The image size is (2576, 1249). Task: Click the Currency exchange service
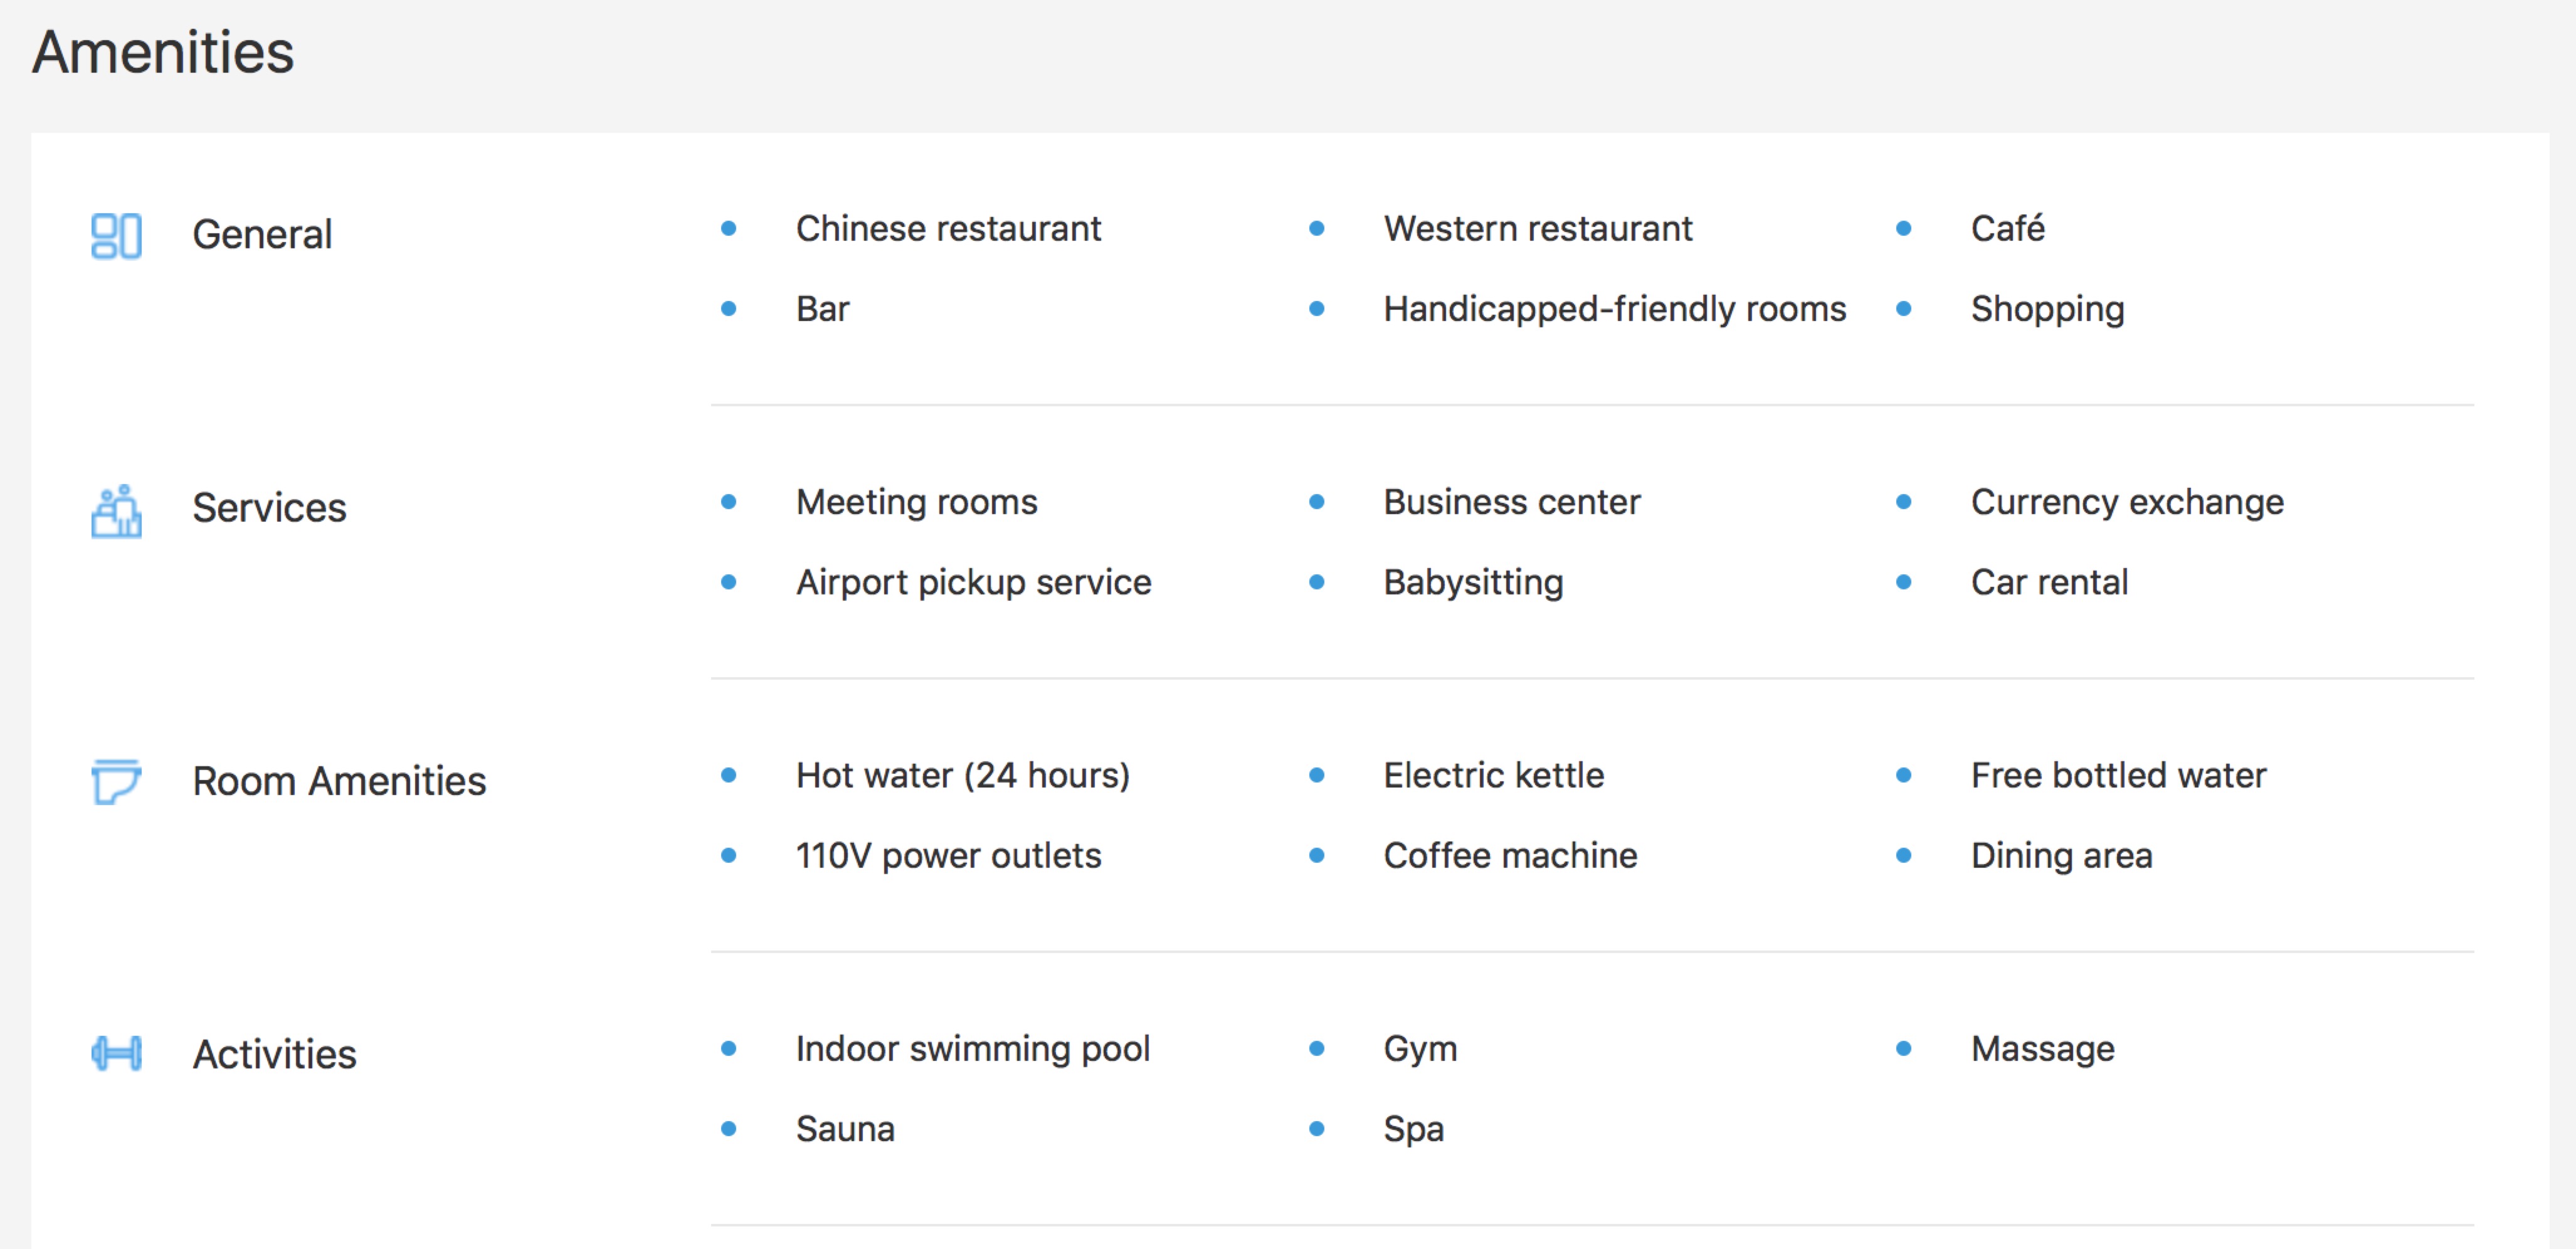[x=2127, y=502]
